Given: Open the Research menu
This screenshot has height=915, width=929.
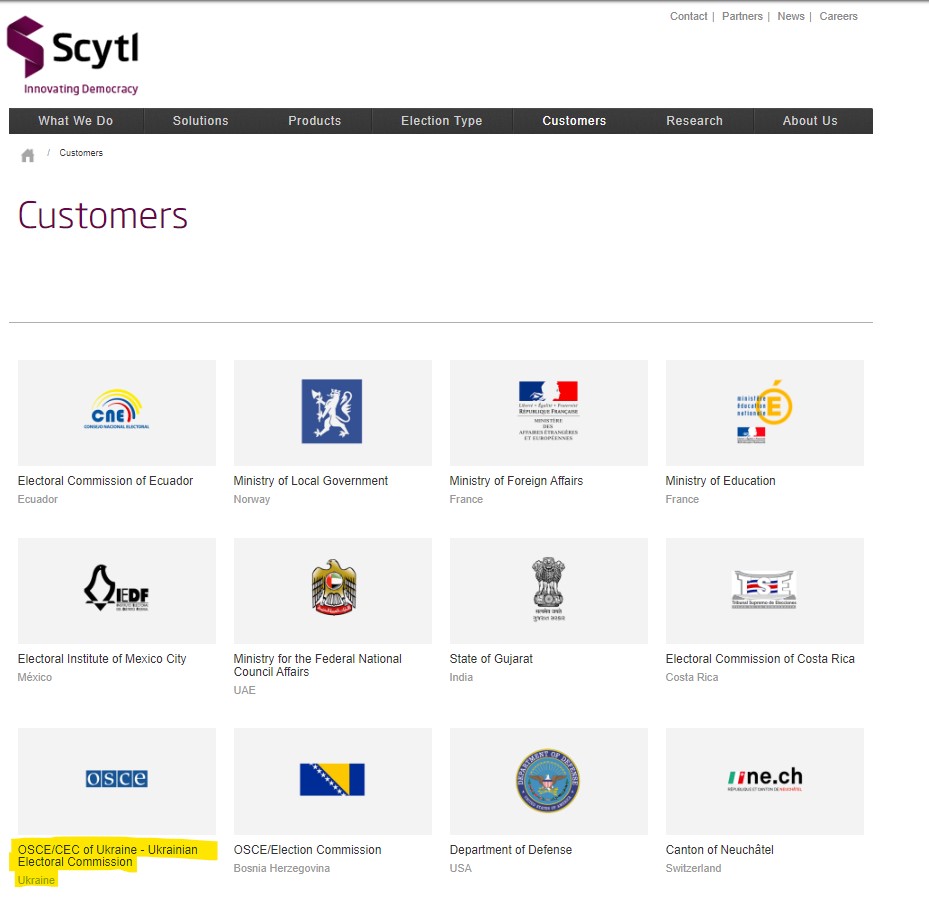Looking at the screenshot, I should [694, 121].
